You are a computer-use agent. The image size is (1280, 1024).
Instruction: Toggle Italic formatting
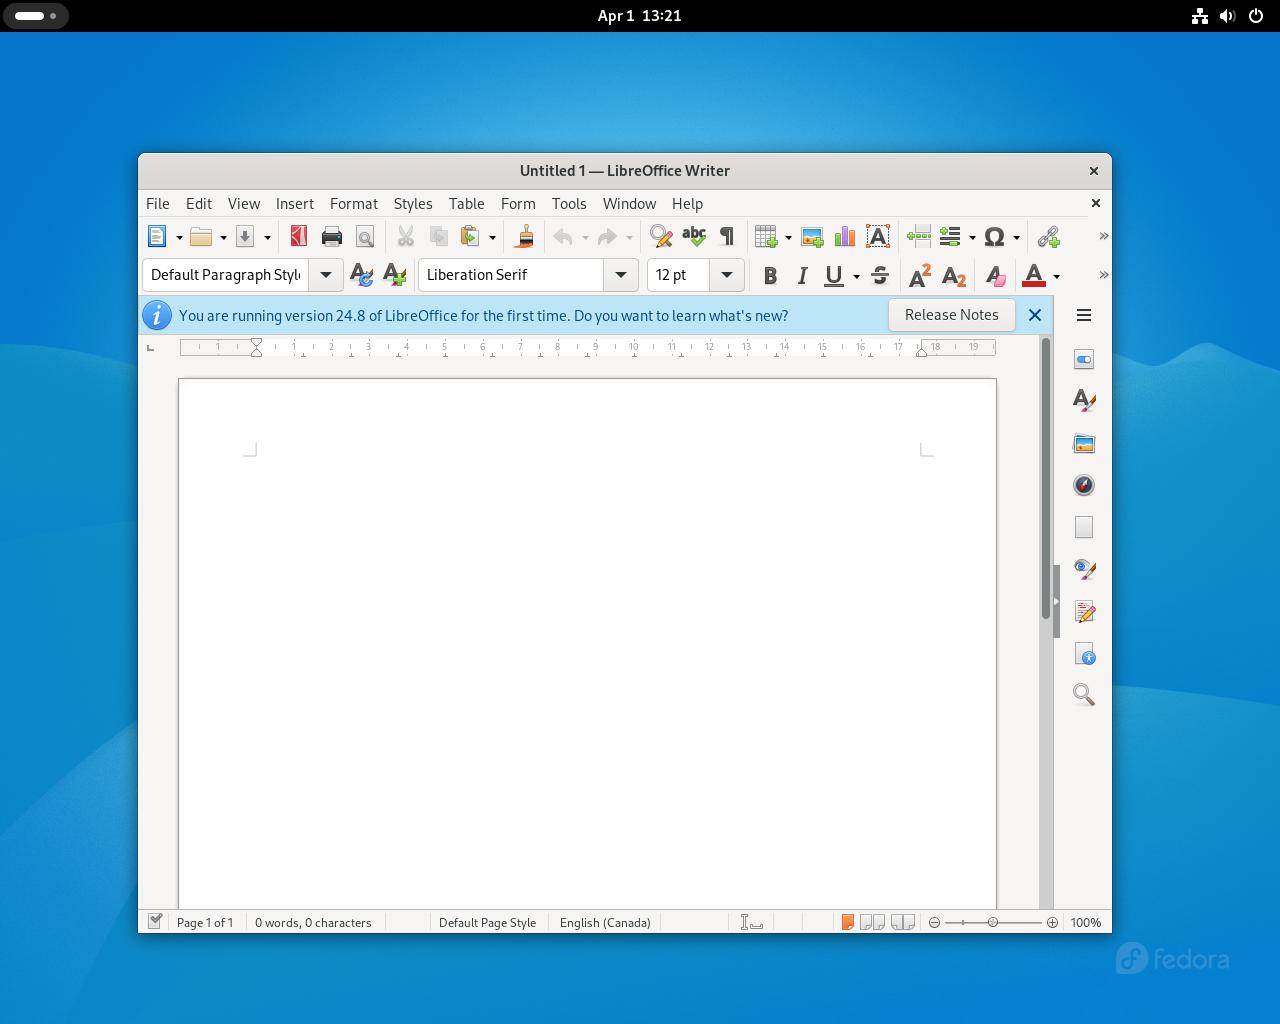click(x=802, y=275)
